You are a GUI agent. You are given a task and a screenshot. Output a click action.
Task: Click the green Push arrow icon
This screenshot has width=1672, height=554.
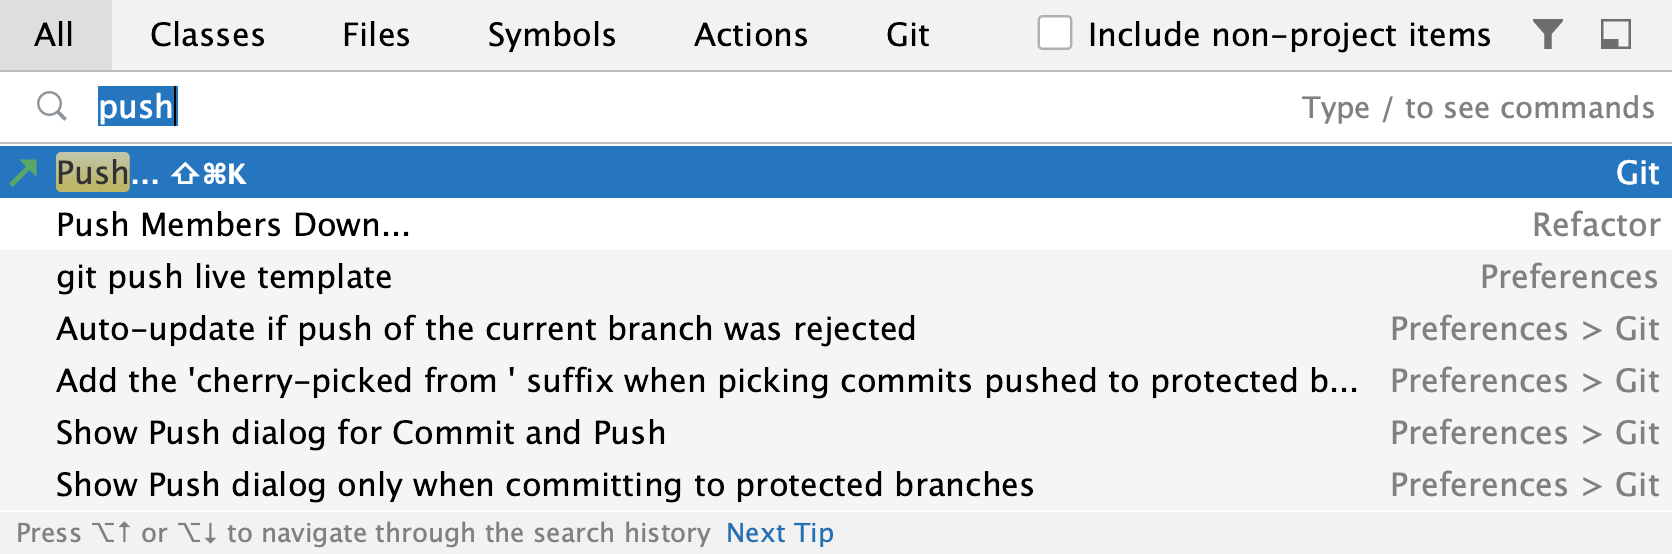coord(24,173)
